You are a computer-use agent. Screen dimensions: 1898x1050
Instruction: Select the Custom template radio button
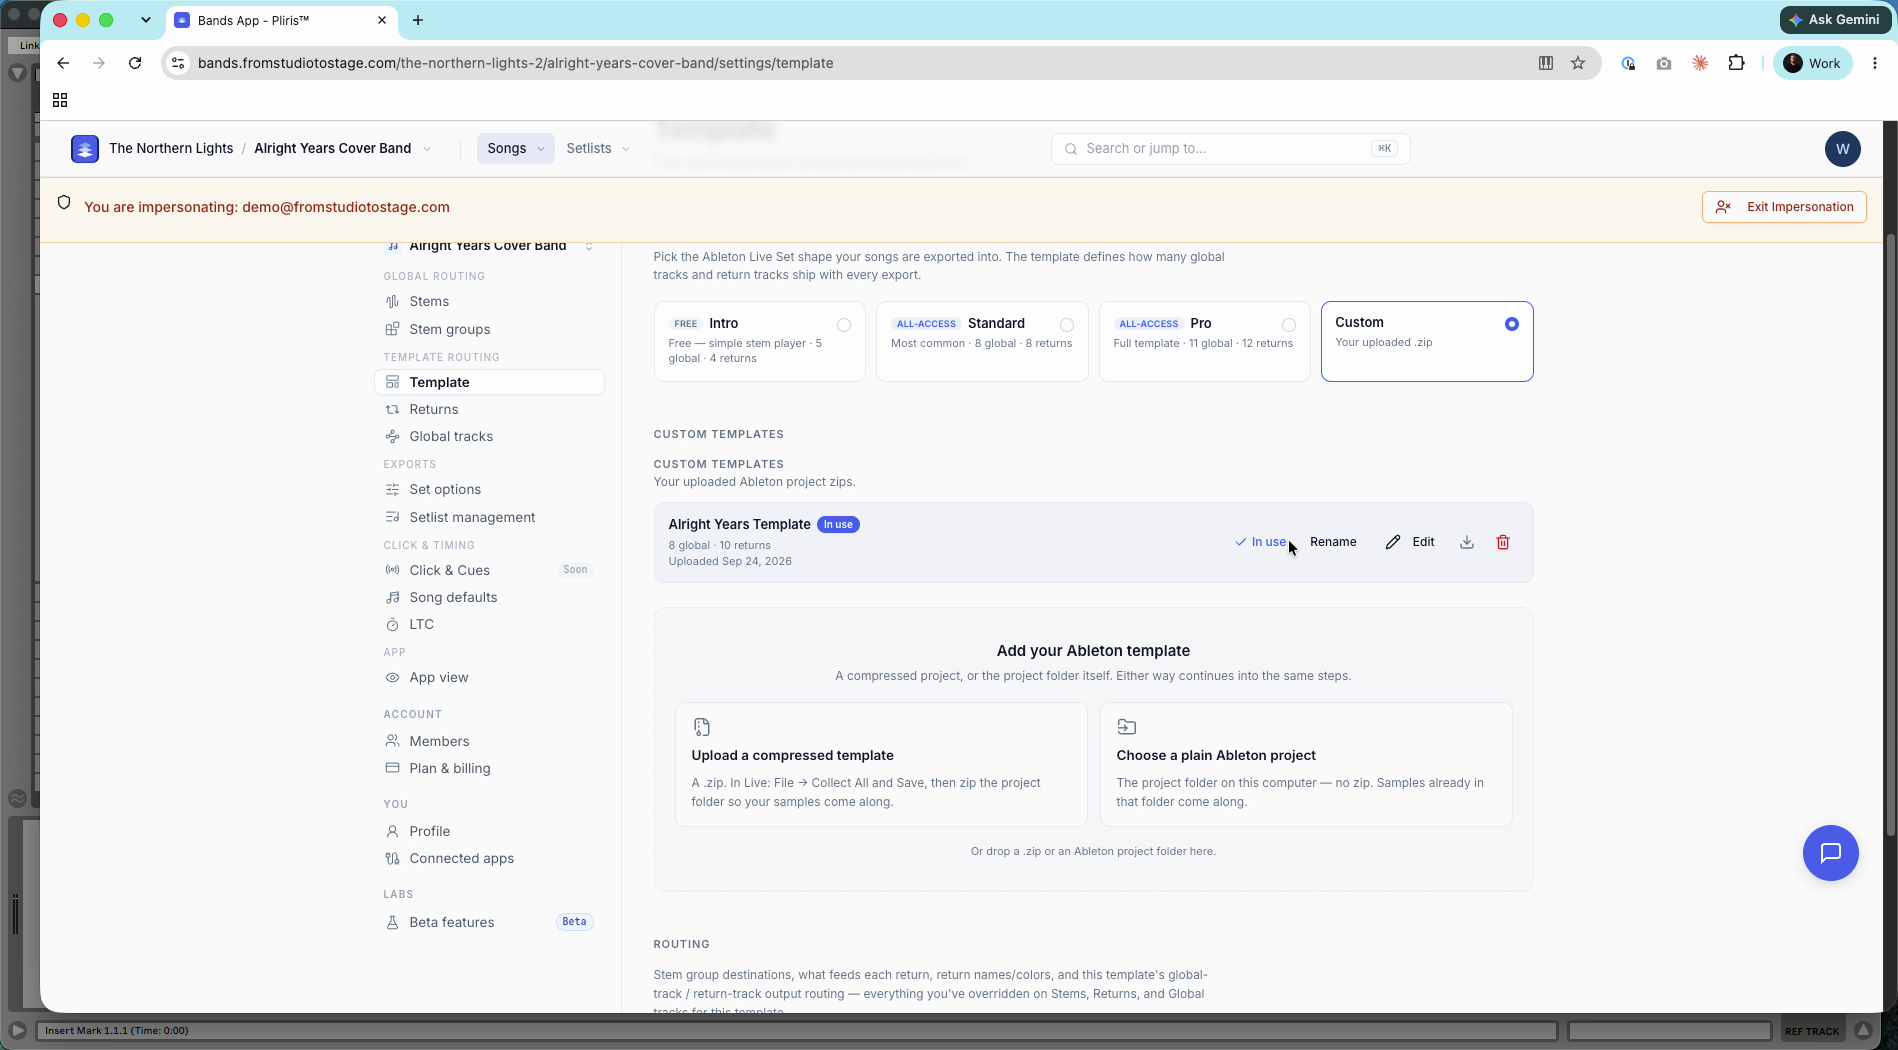pos(1512,324)
